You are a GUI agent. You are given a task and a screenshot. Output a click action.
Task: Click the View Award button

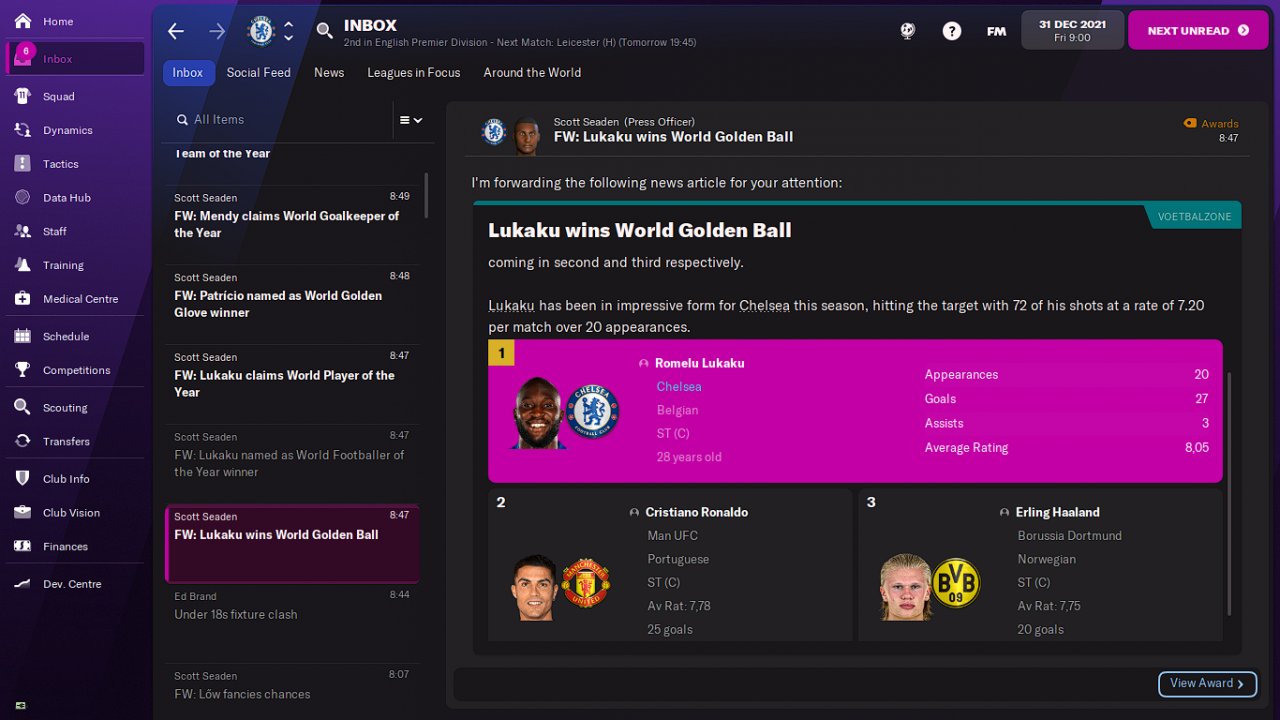point(1207,683)
